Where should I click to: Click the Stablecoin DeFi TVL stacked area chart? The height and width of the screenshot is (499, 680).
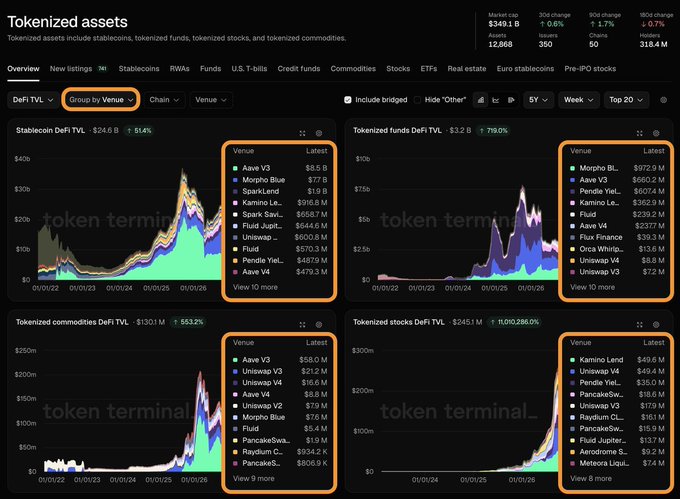tap(130, 223)
